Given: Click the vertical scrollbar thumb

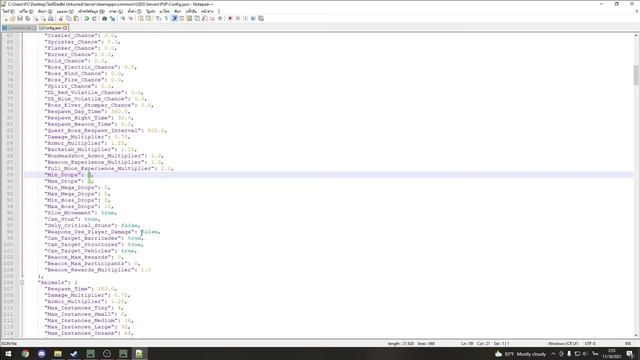Looking at the screenshot, I should (x=636, y=75).
